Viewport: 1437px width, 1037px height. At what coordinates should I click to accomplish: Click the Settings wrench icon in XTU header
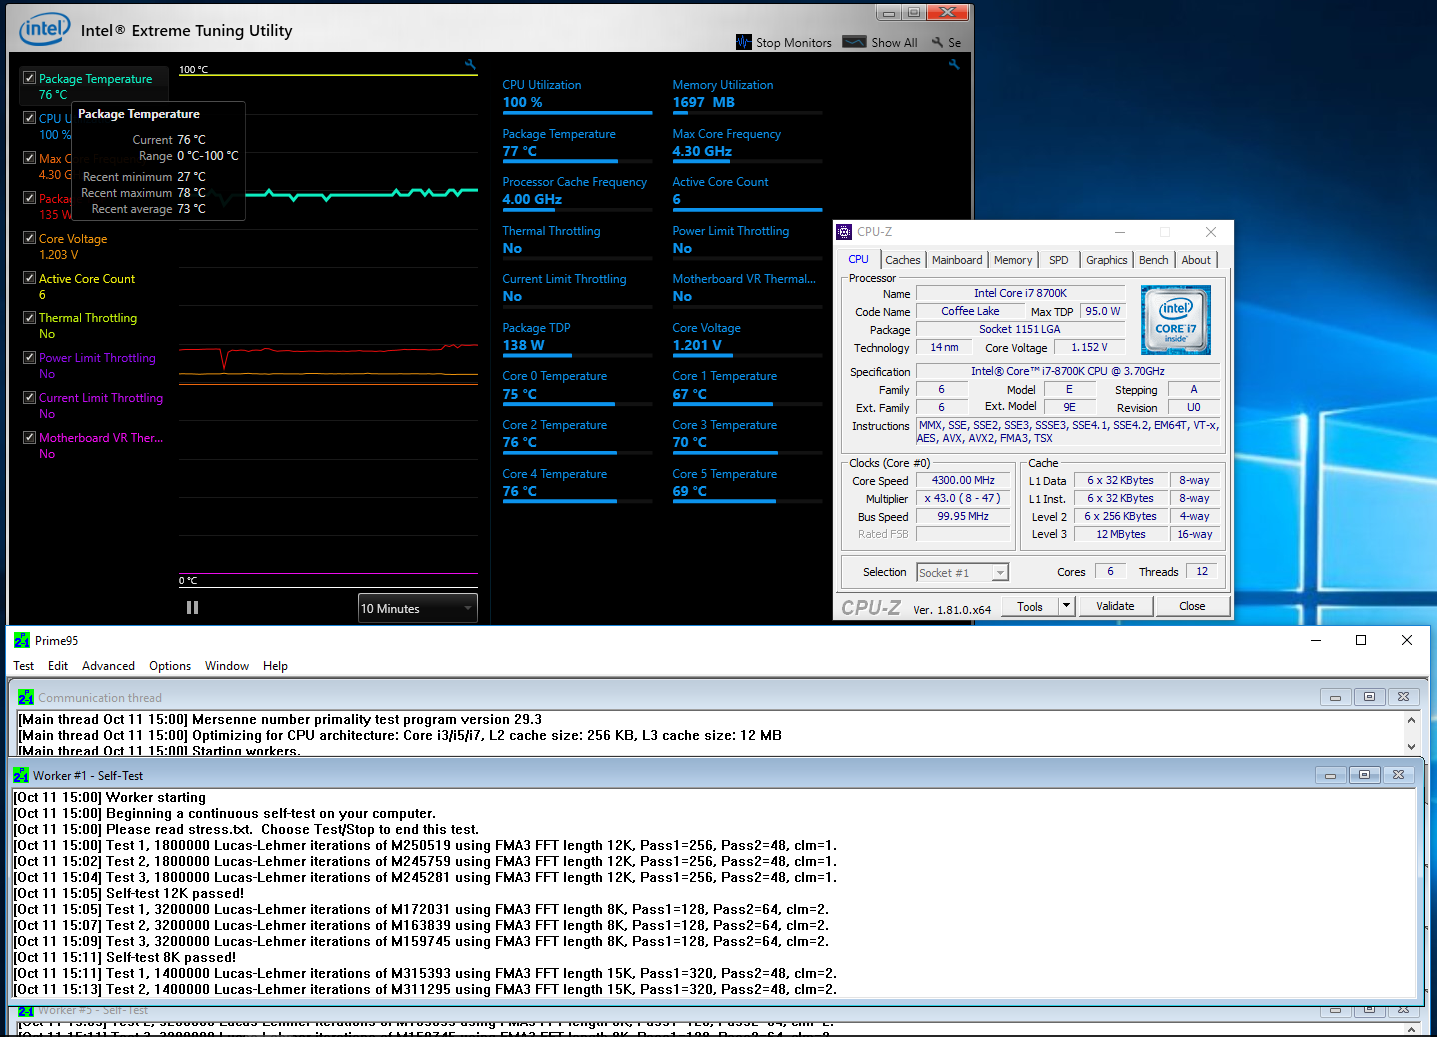937,42
